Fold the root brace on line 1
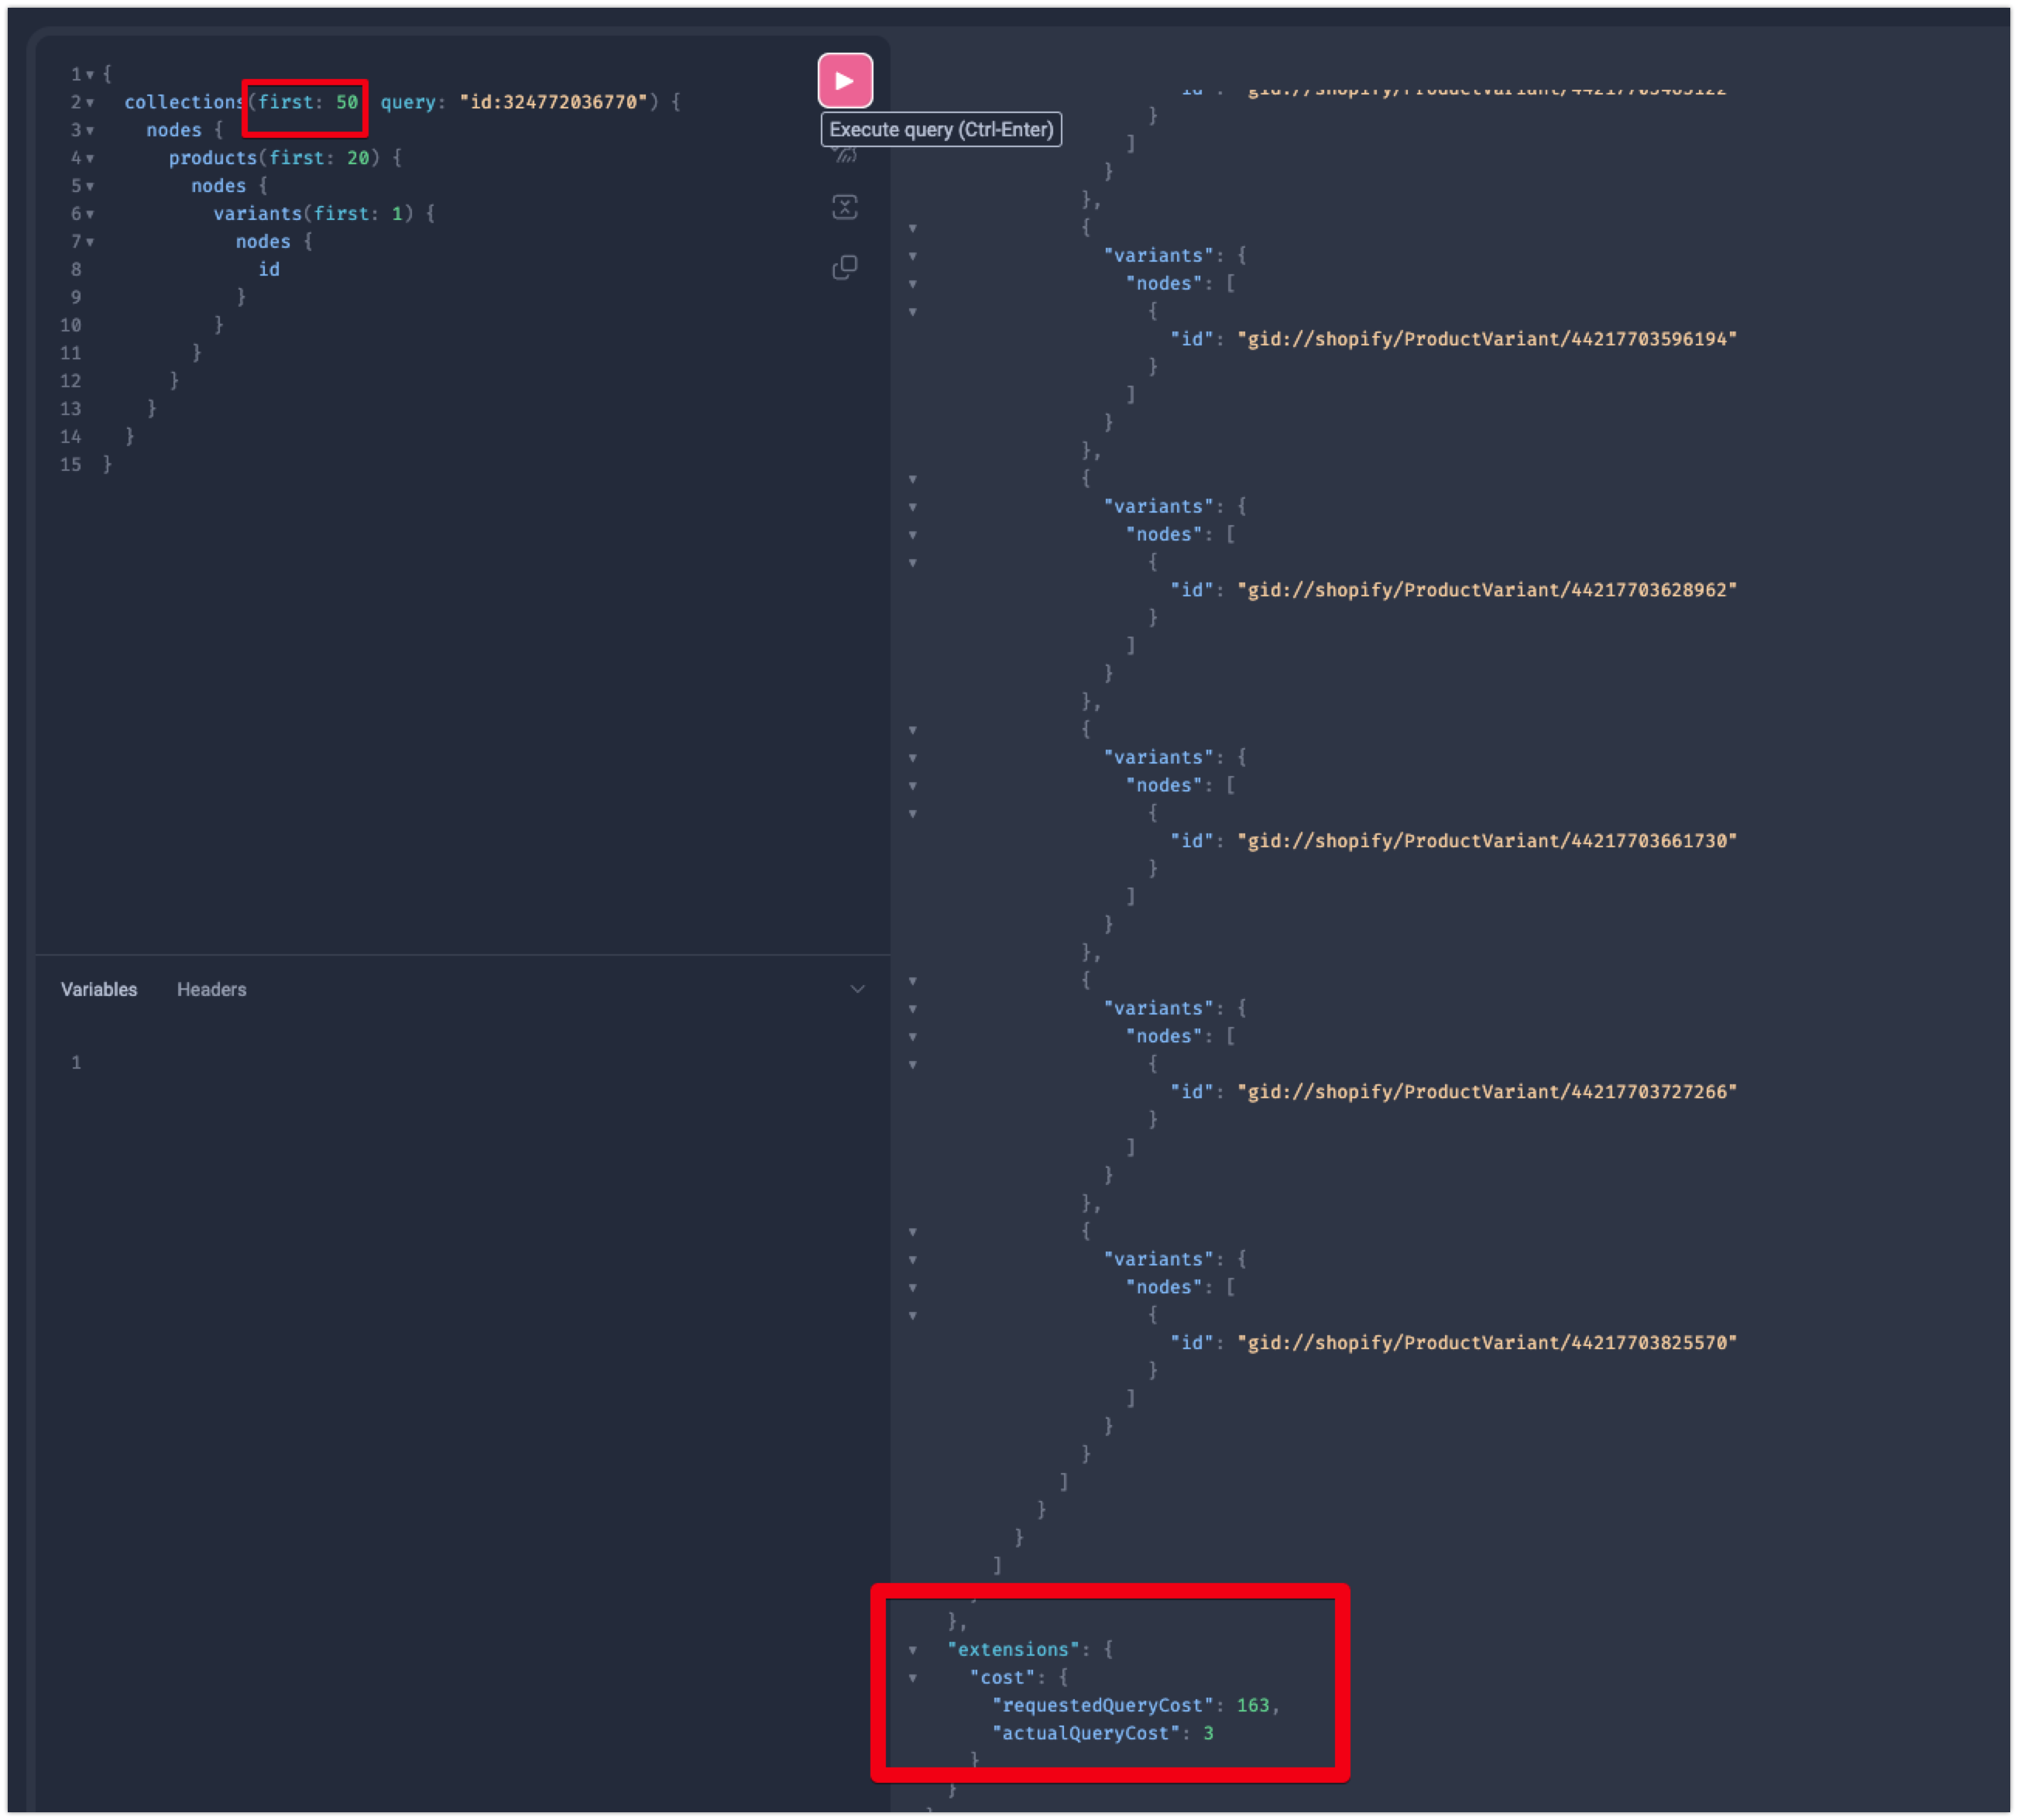The width and height of the screenshot is (2018, 1820). click(90, 75)
